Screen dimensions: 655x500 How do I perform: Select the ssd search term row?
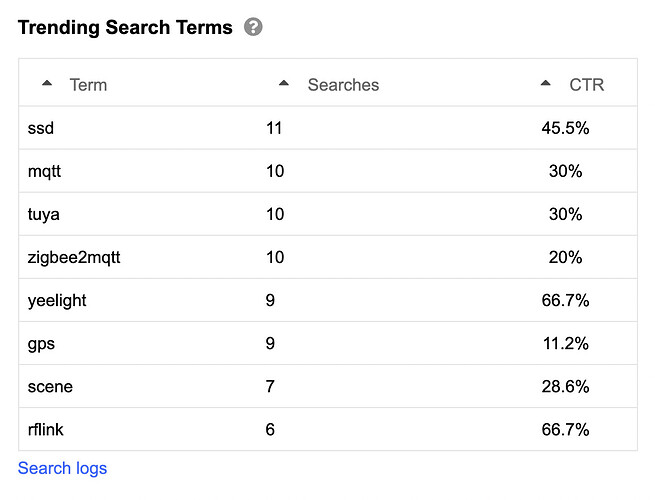(x=328, y=128)
